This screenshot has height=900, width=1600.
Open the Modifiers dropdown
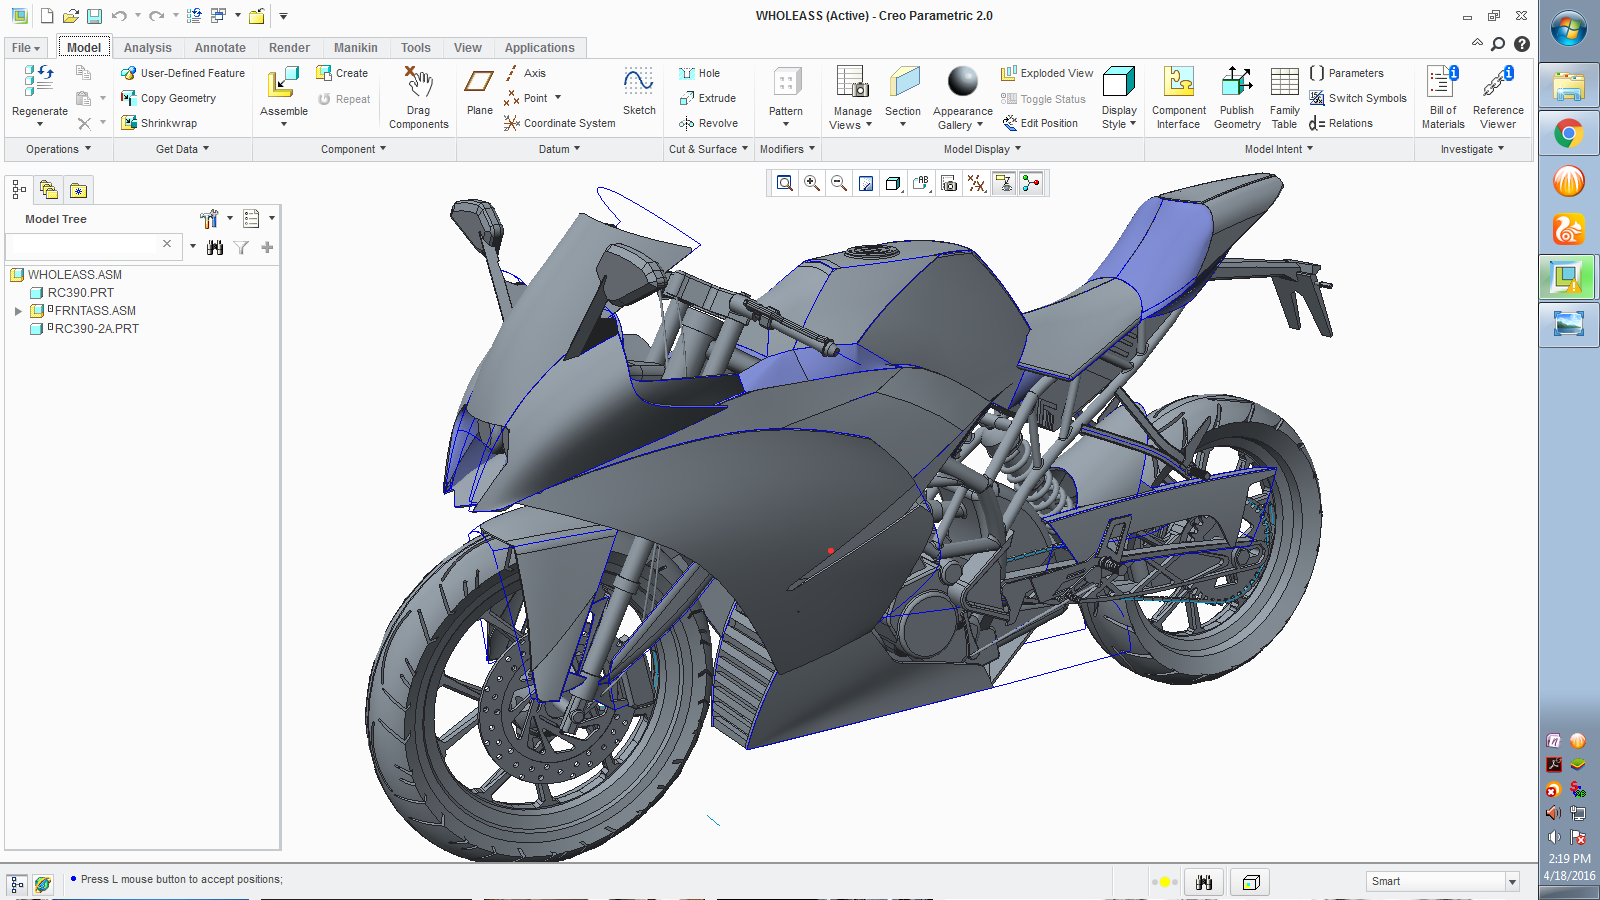click(787, 149)
